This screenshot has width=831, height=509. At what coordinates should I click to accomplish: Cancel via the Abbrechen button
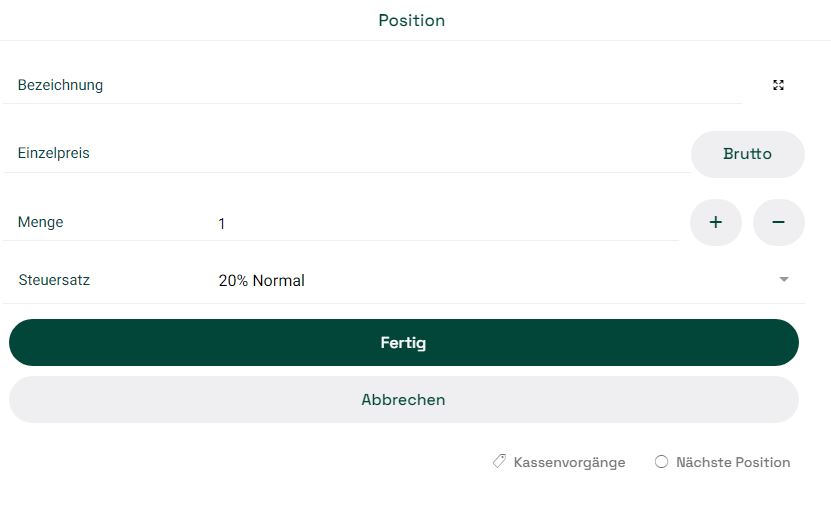pyautogui.click(x=404, y=400)
